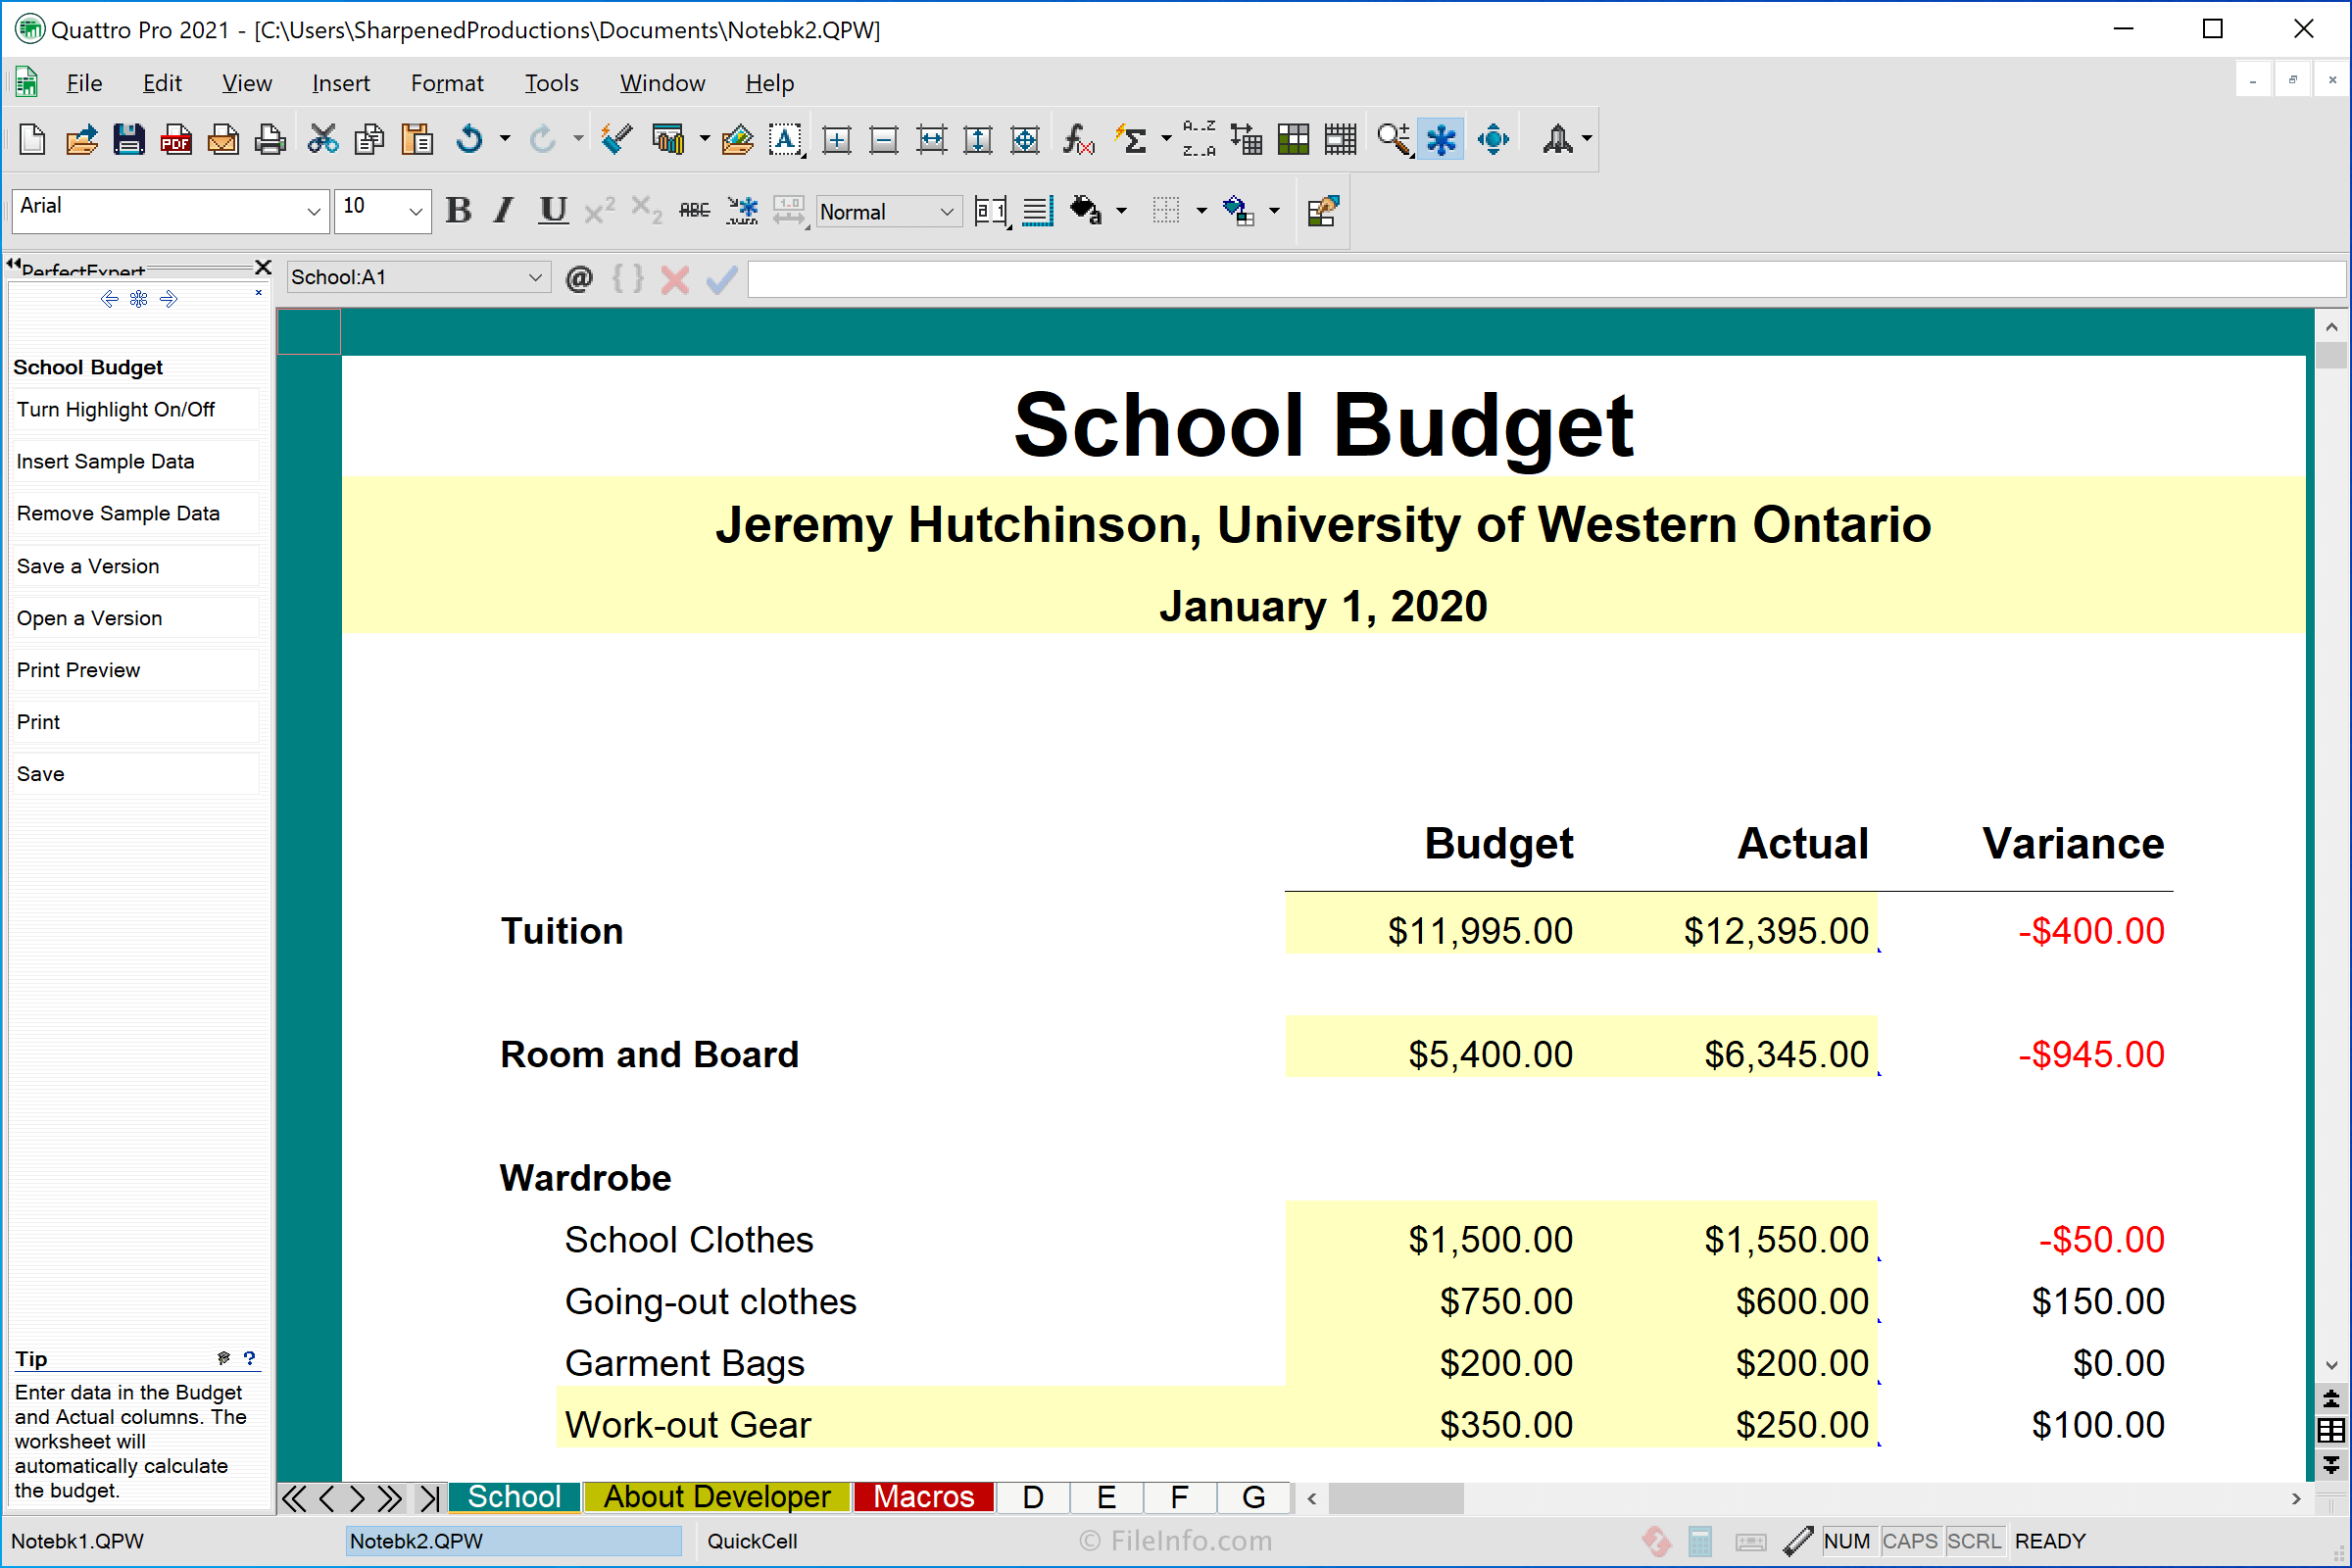Toggle subscript formatting

coord(647,211)
